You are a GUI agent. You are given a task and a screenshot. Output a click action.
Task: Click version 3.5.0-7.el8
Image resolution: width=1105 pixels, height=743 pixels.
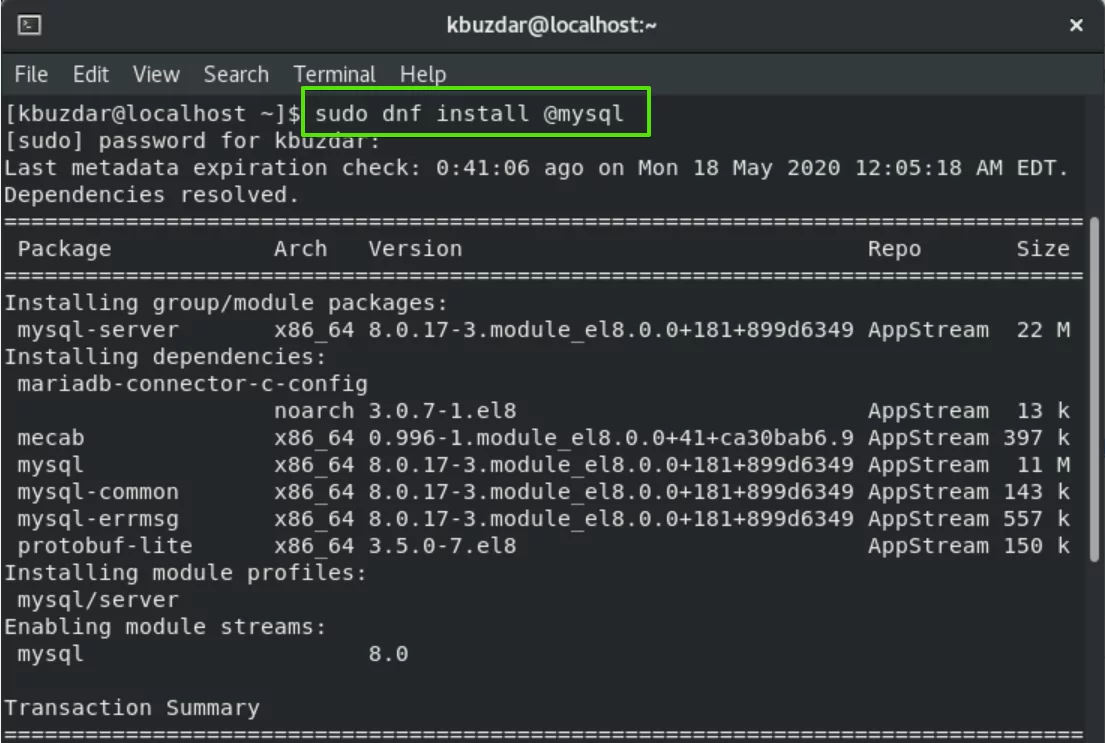[443, 546]
